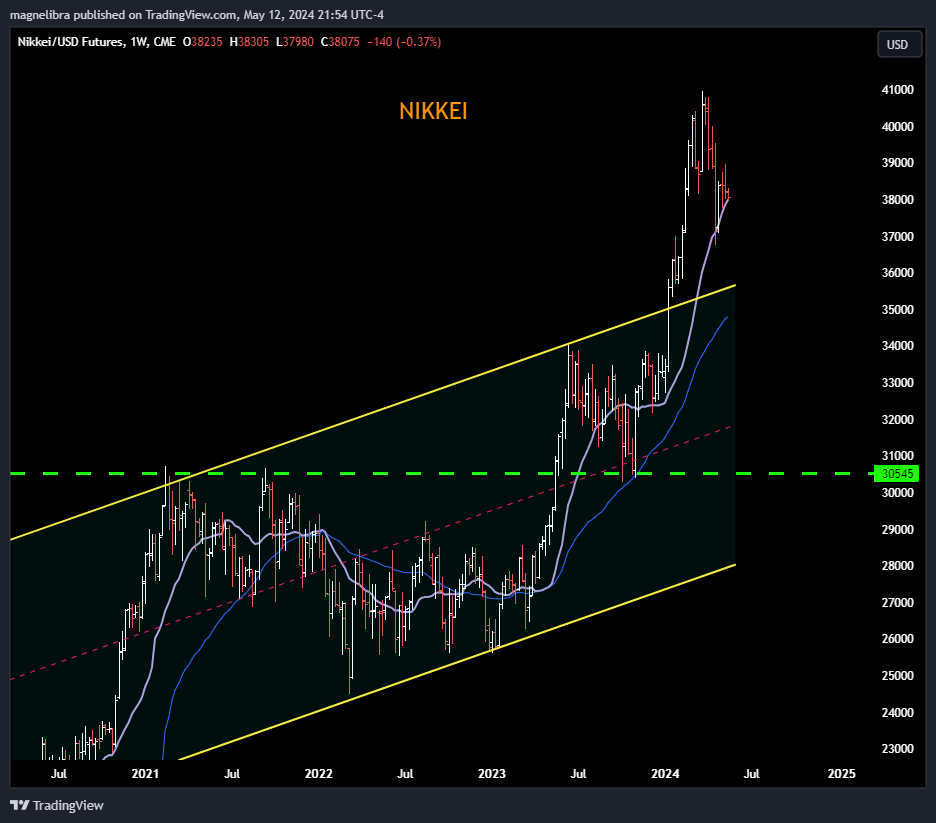Screen dimensions: 936x823
Task: Click the 40000 price axis label
Action: click(x=897, y=127)
